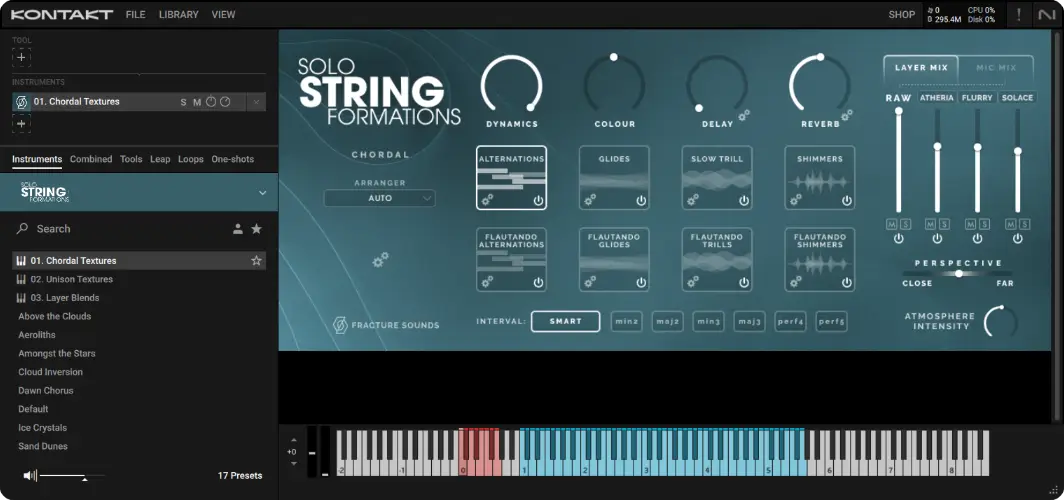Open the SHOP link

pyautogui.click(x=902, y=14)
